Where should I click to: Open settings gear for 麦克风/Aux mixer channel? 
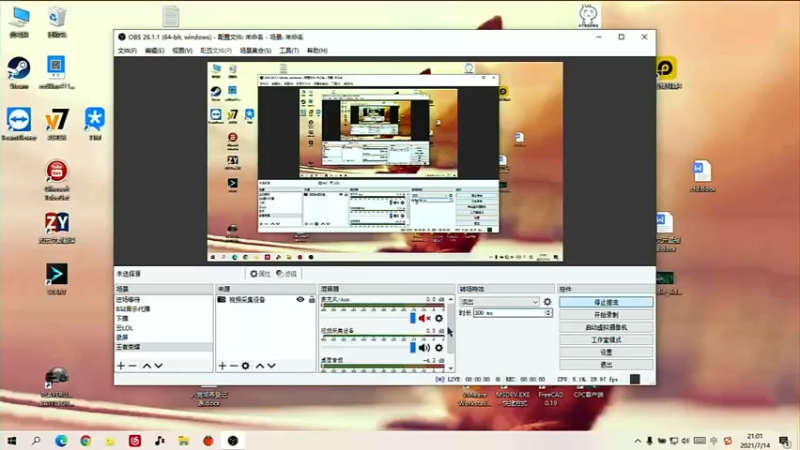point(439,318)
